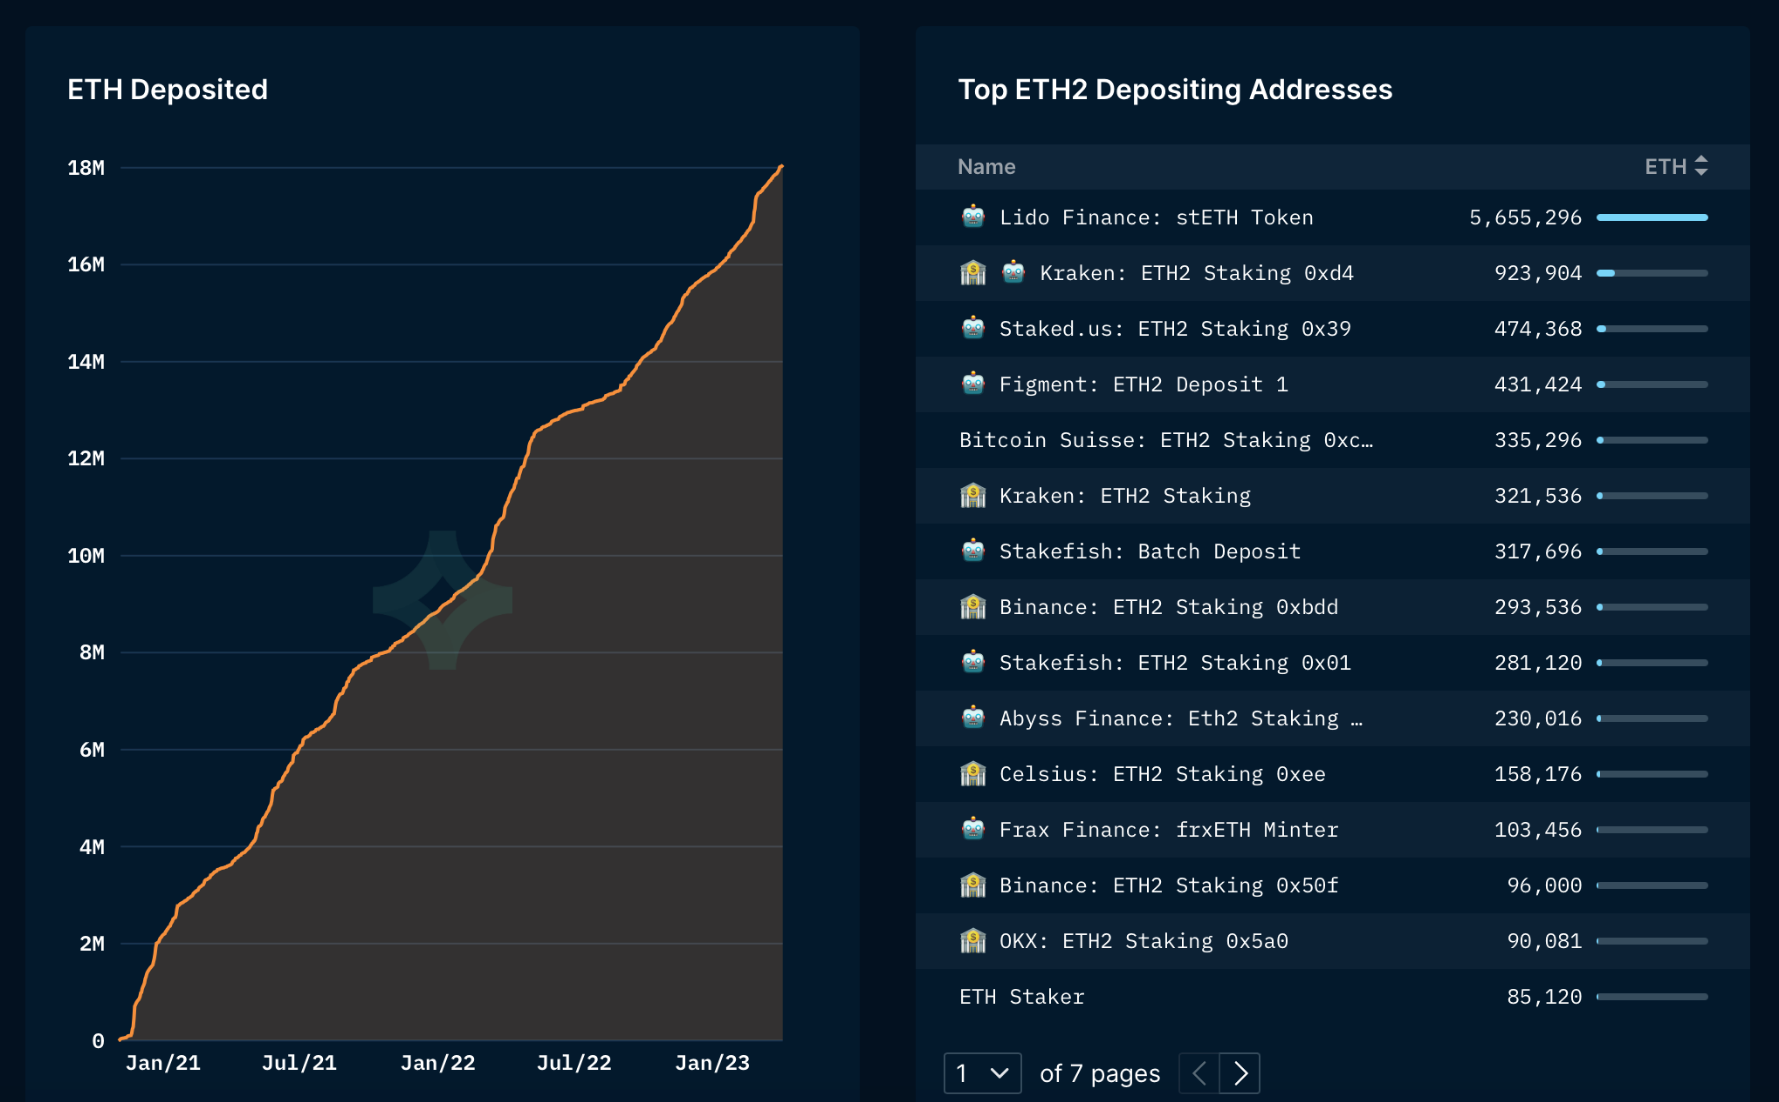This screenshot has height=1102, width=1779.
Task: Open Binance: ETH2 Staking 0xbdd entry
Action: pos(1168,607)
